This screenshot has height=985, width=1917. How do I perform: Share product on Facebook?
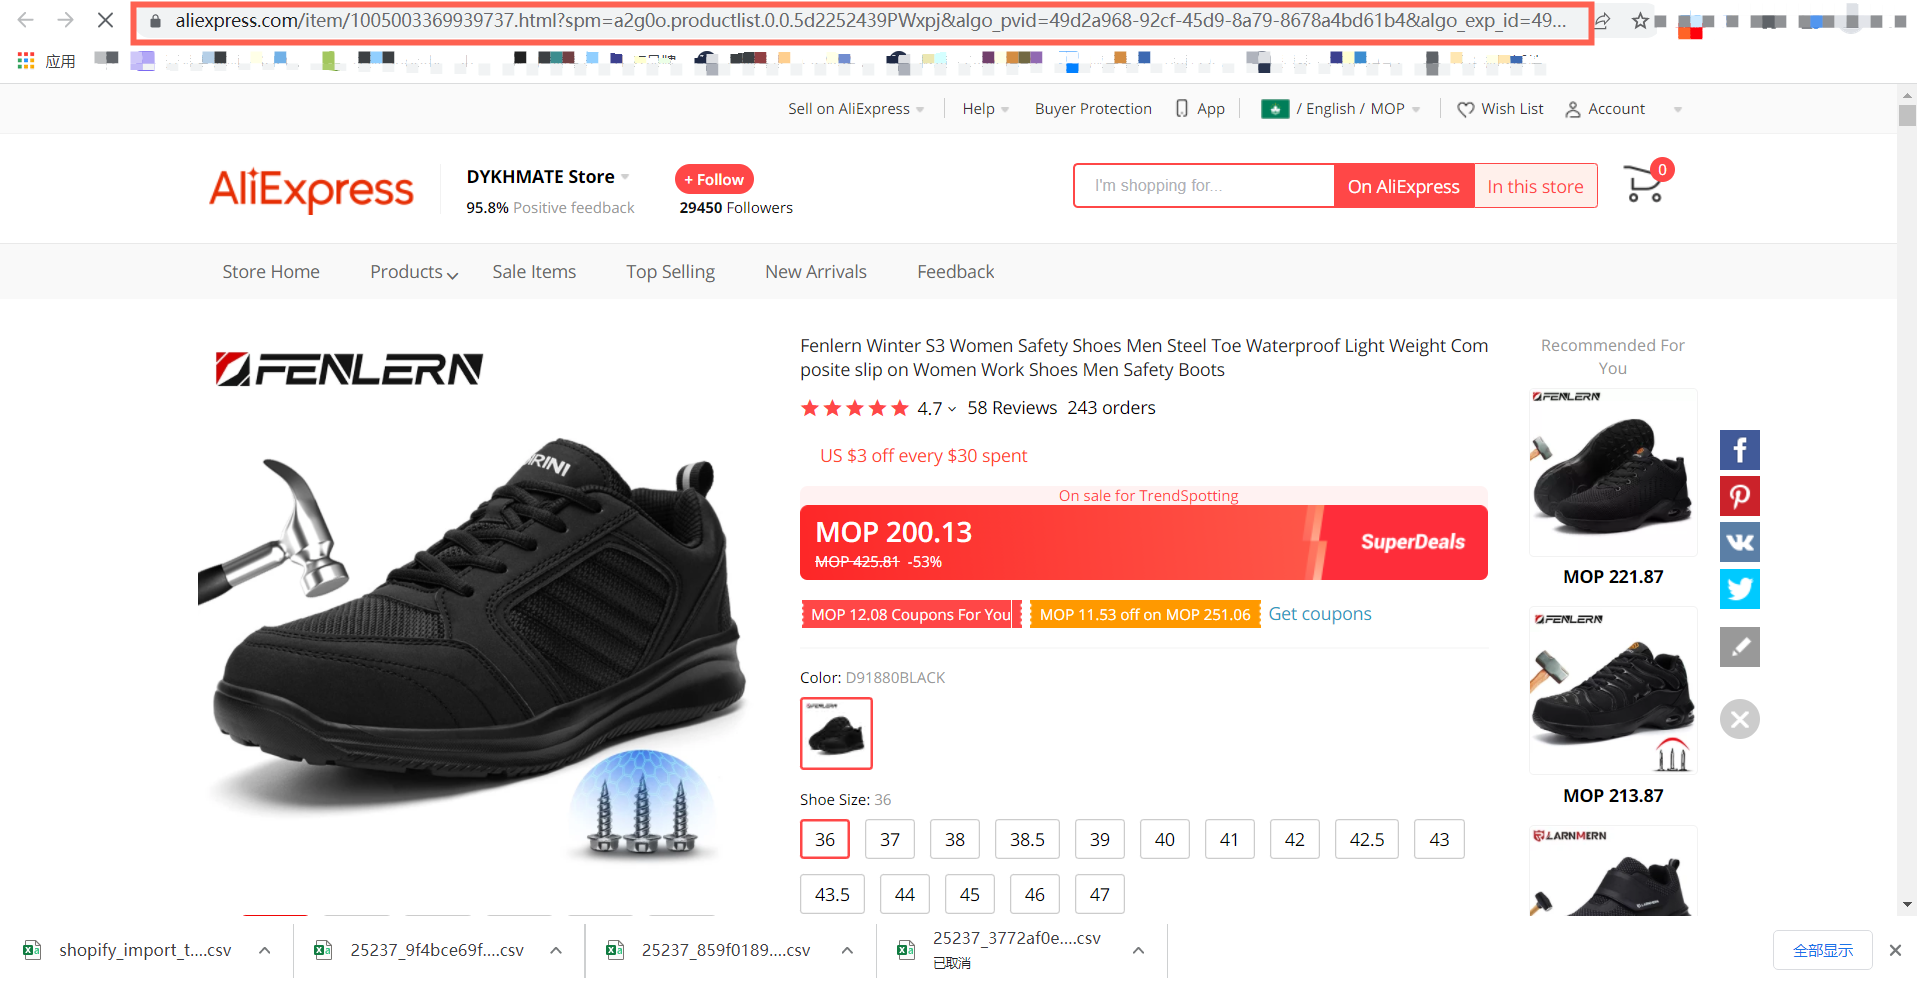click(x=1740, y=450)
